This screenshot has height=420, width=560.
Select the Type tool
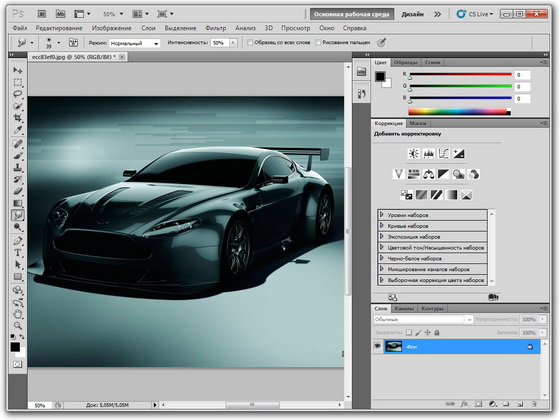(x=18, y=253)
